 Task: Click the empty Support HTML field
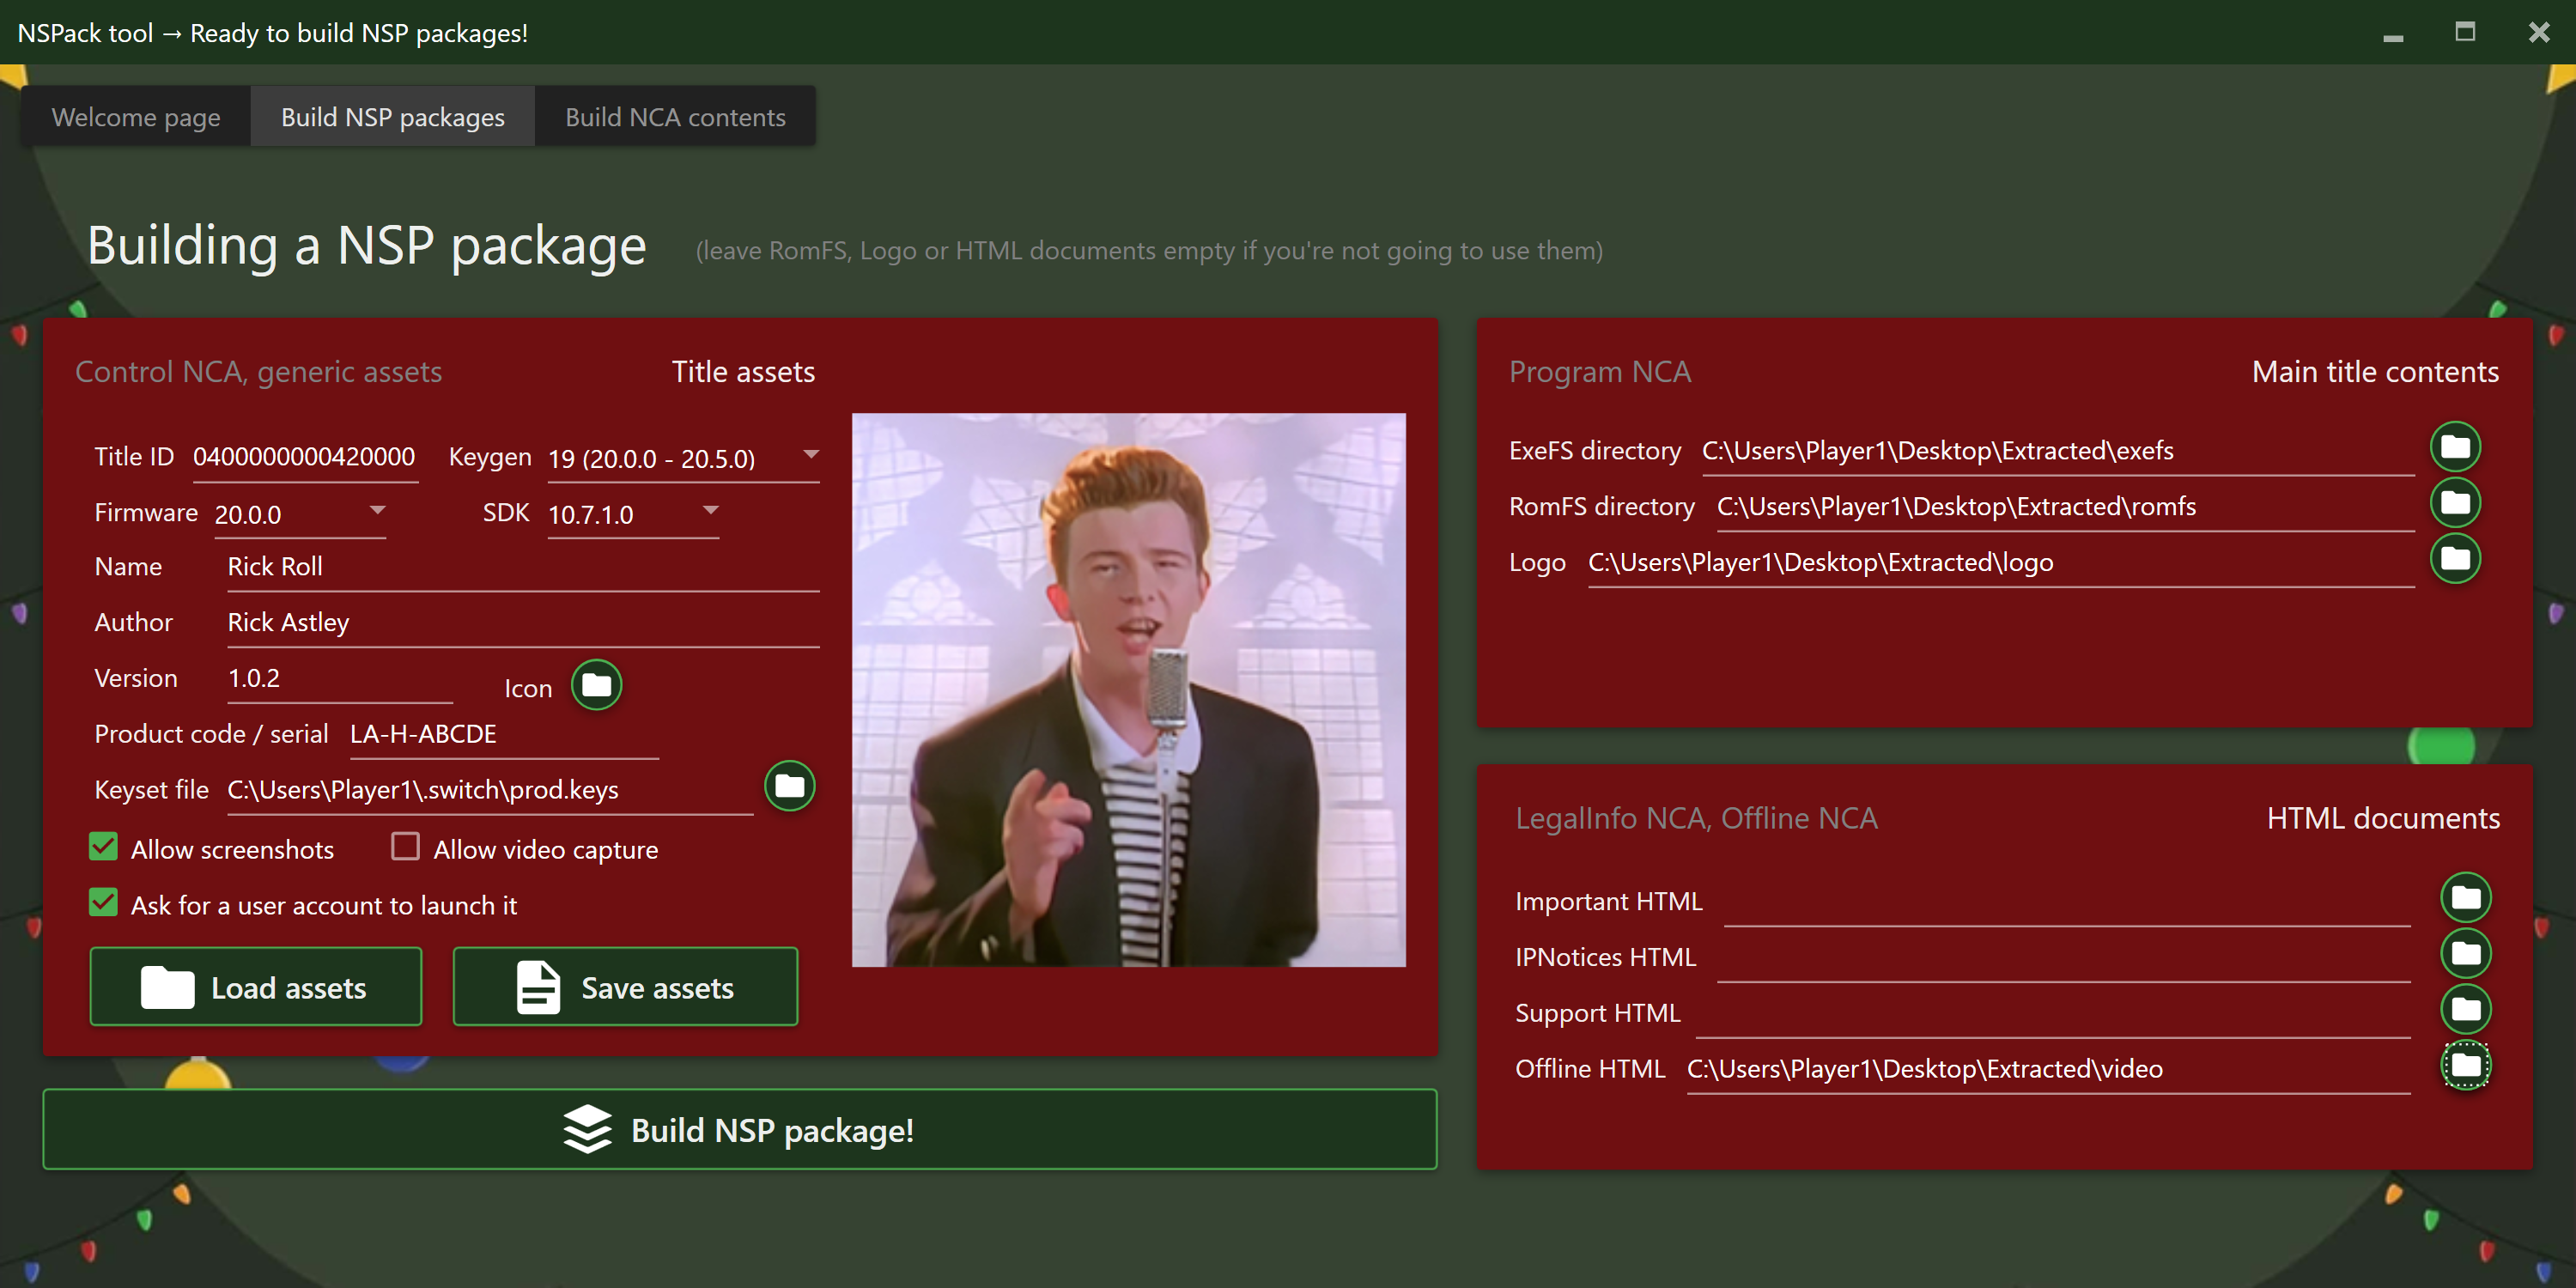pyautogui.click(x=2053, y=1015)
